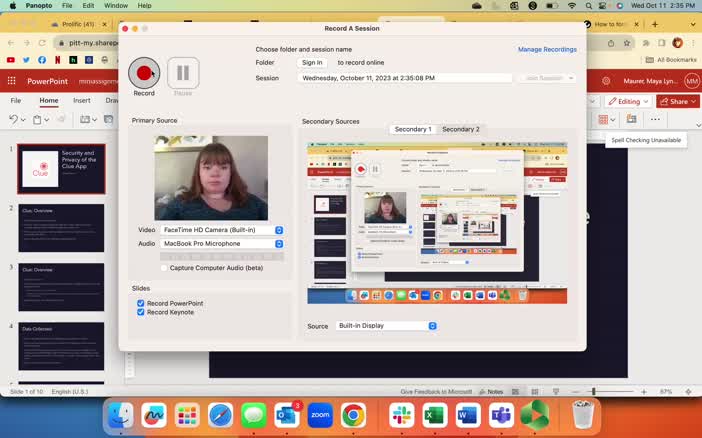
Task: Open Microsoft Teams in the dock
Action: click(501, 415)
